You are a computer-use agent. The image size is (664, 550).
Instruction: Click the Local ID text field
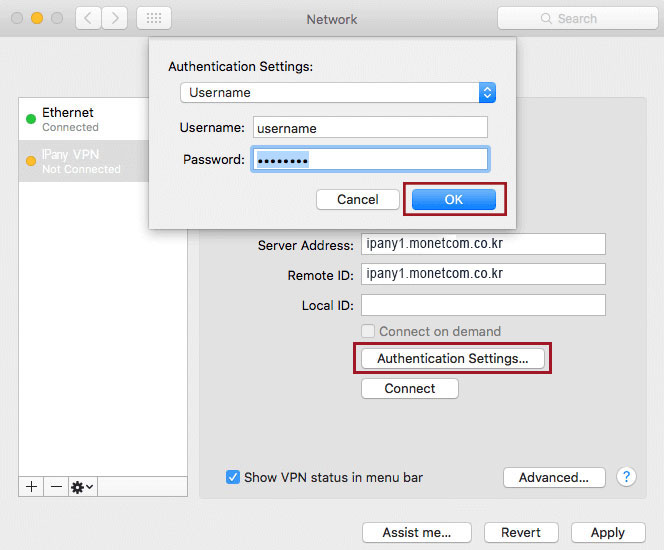[x=483, y=305]
